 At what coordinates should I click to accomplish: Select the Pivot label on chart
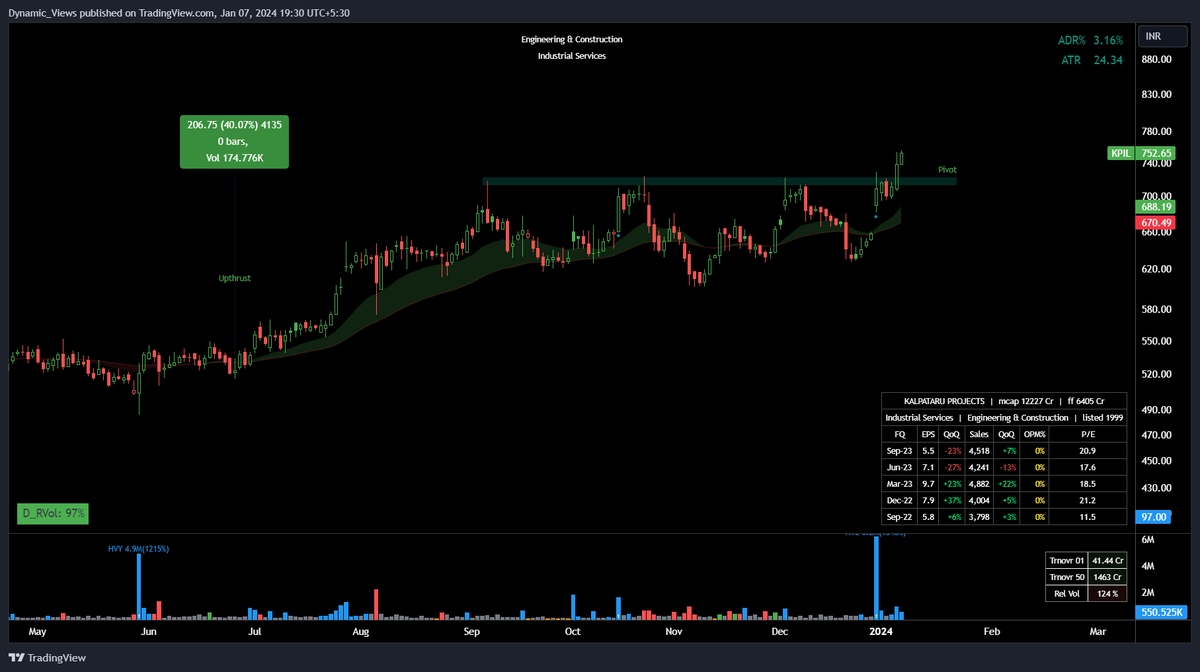click(x=947, y=170)
